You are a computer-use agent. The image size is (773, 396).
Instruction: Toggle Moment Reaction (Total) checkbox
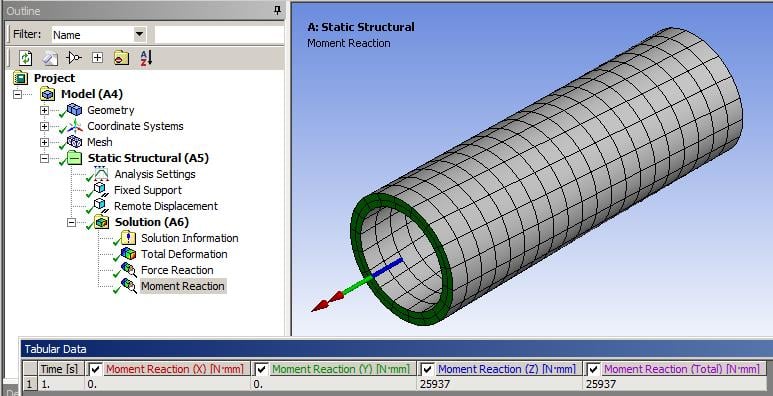click(594, 369)
